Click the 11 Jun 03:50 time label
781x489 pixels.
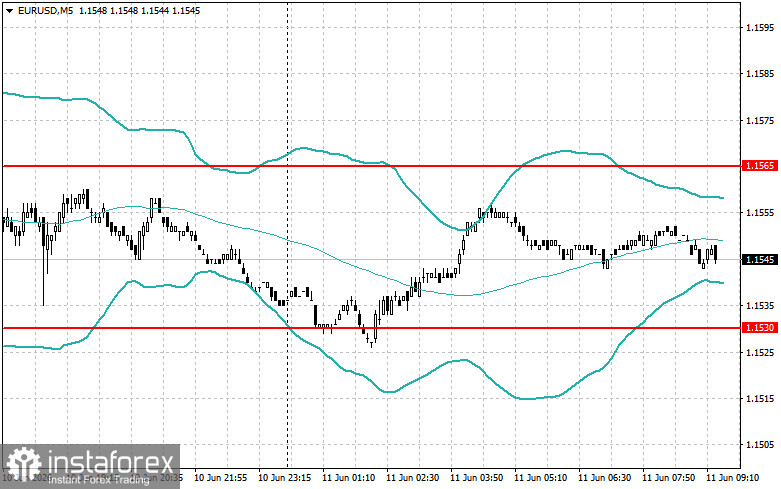click(x=476, y=478)
